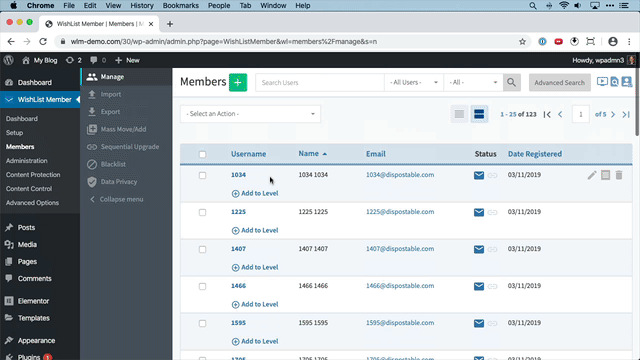Tick the checkbox for user 1407
Image resolution: width=640 pixels, height=360 pixels.
coord(202,249)
